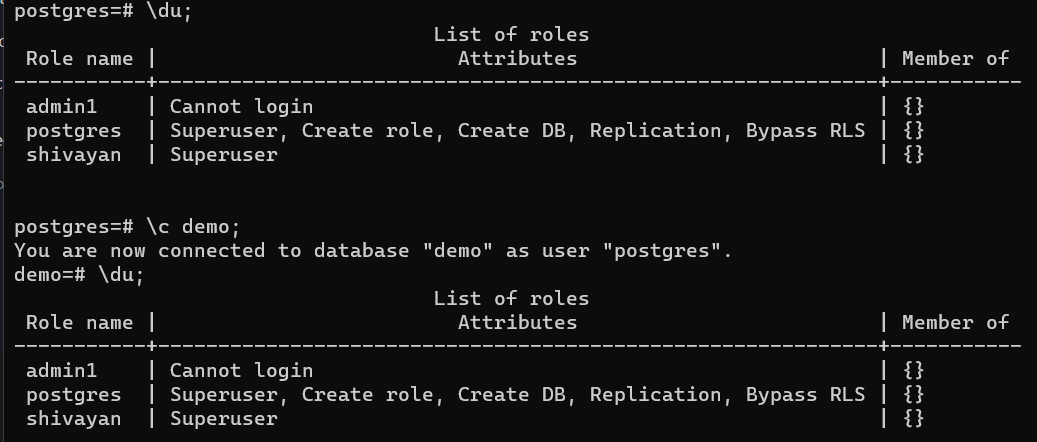Click shivayan's "Superuser" attribute in first table
This screenshot has height=442, width=1037.
coord(223,155)
